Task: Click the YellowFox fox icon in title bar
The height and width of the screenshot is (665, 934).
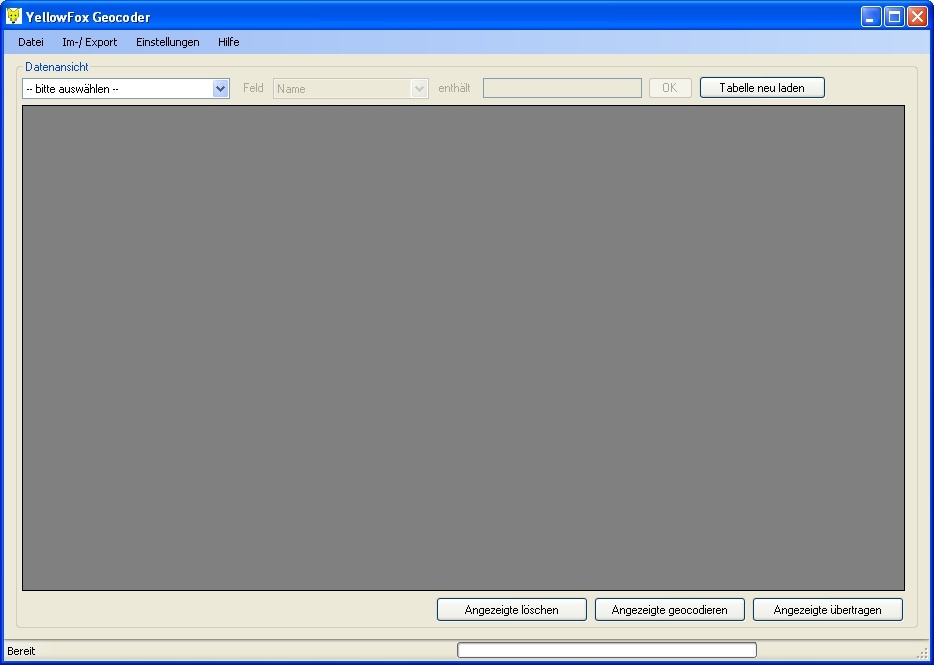Action: [13, 15]
